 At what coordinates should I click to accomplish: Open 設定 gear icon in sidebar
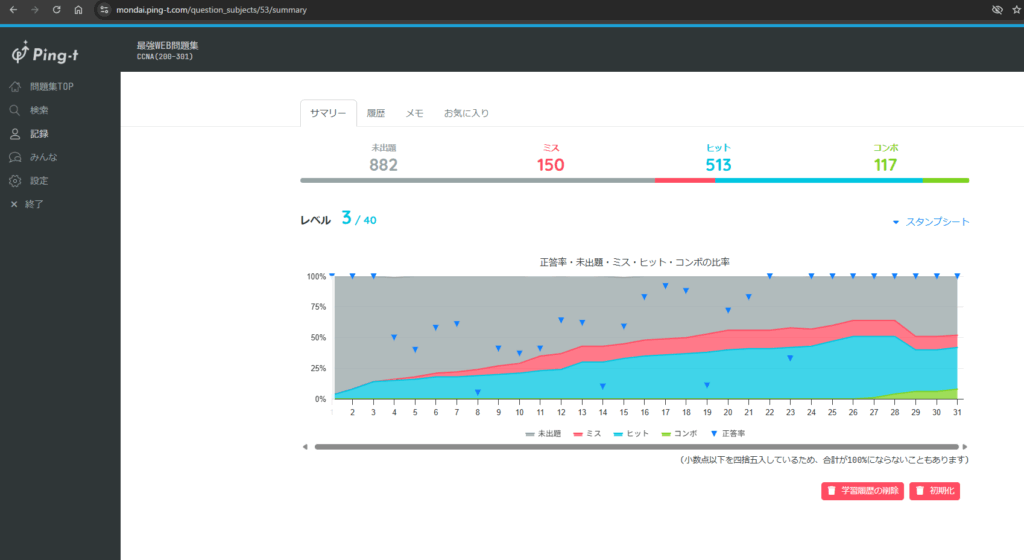tap(15, 181)
